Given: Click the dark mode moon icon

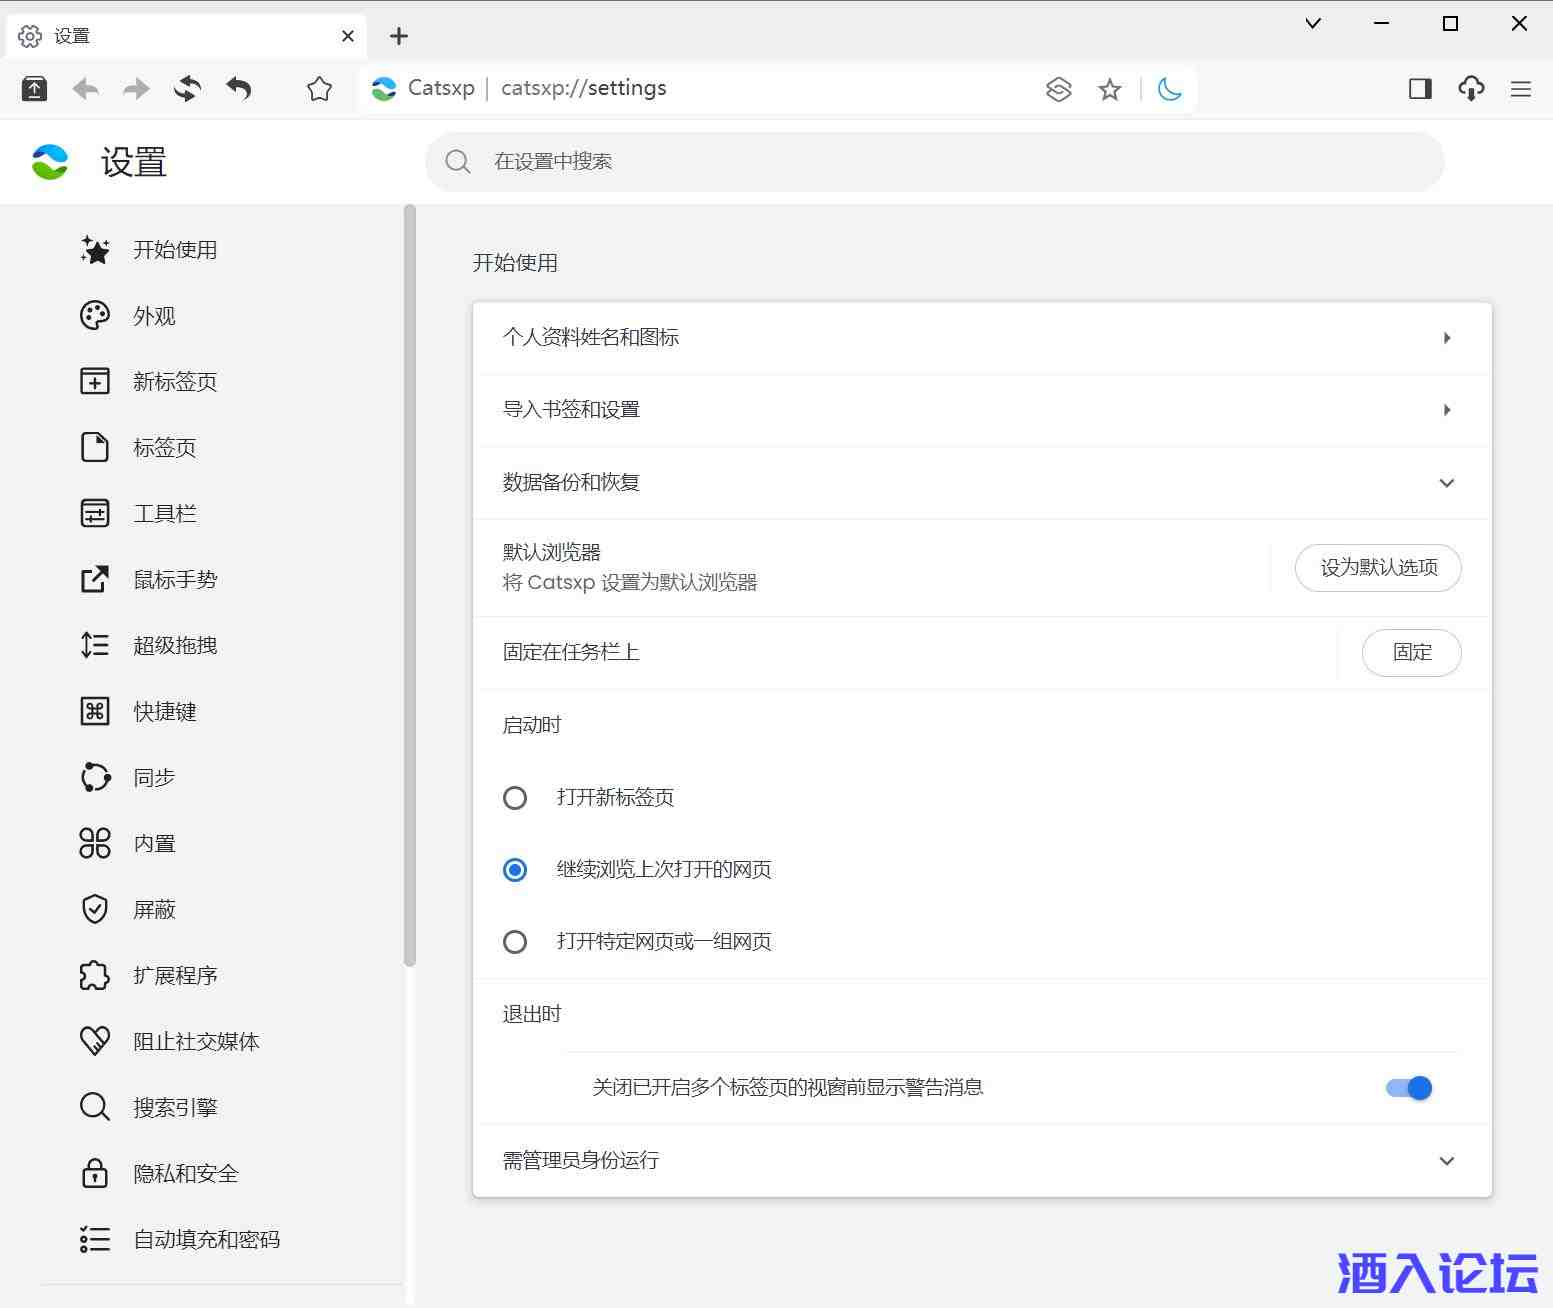Looking at the screenshot, I should (x=1169, y=89).
